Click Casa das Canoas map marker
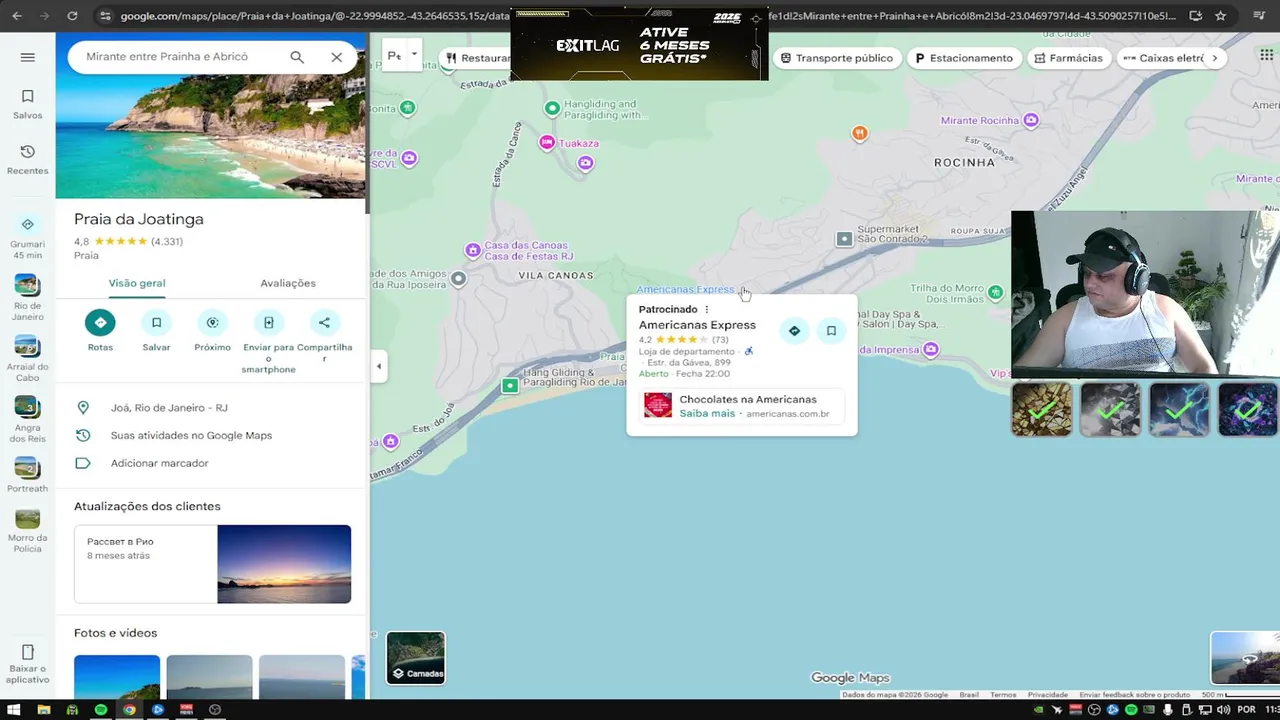The height and width of the screenshot is (720, 1280). coord(473,250)
